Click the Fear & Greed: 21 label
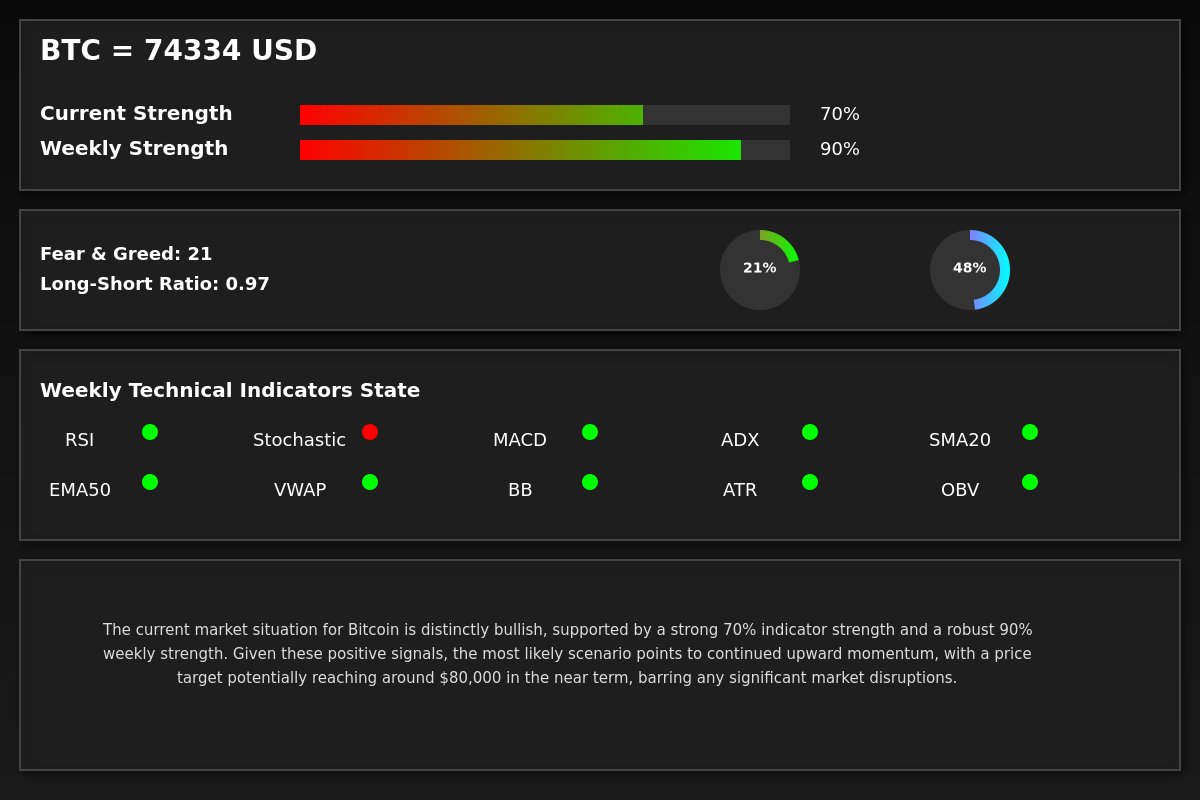This screenshot has width=1200, height=800. [126, 254]
